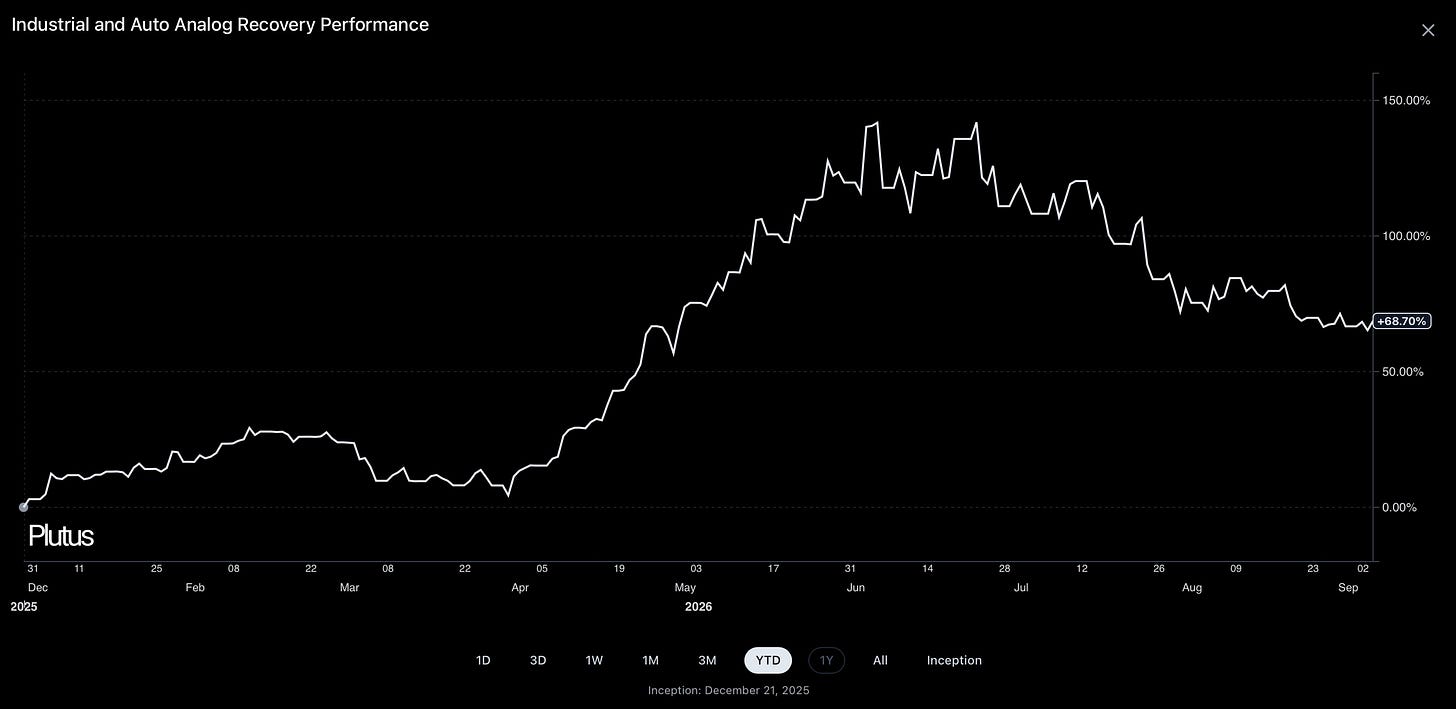Image resolution: width=1456 pixels, height=709 pixels.
Task: Click the Plutus logo watermark
Action: pyautogui.click(x=61, y=536)
